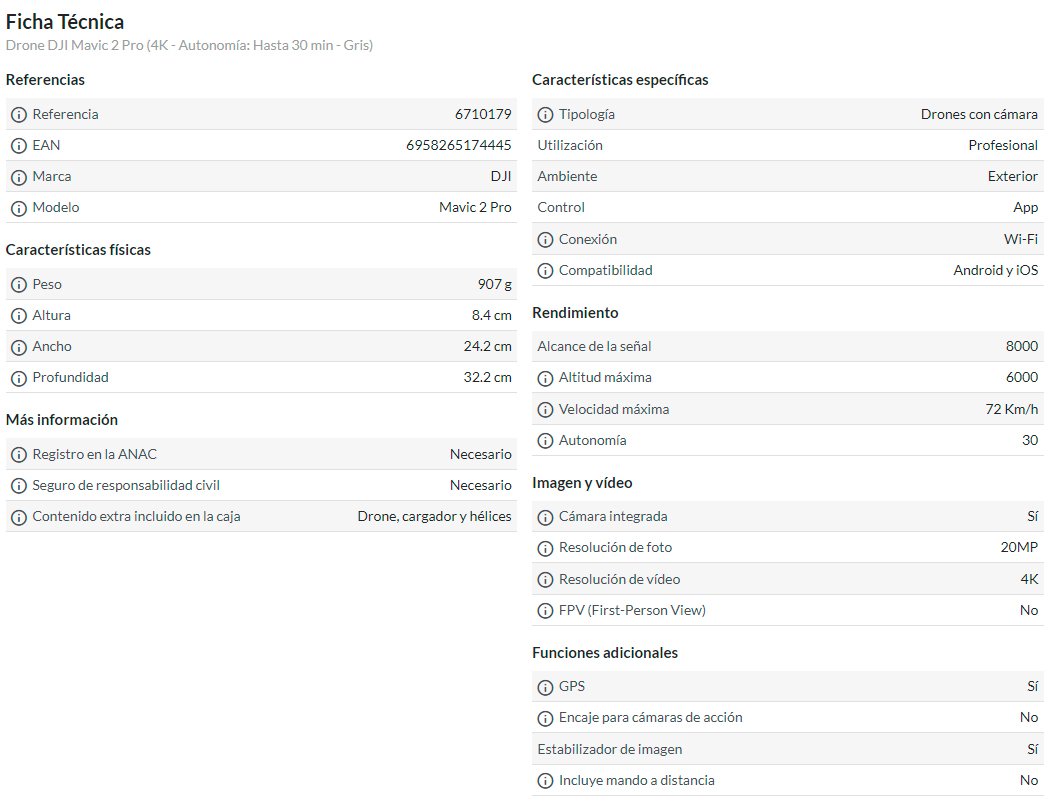Click the Alcance de la señal label
1052x803 pixels.
[594, 346]
